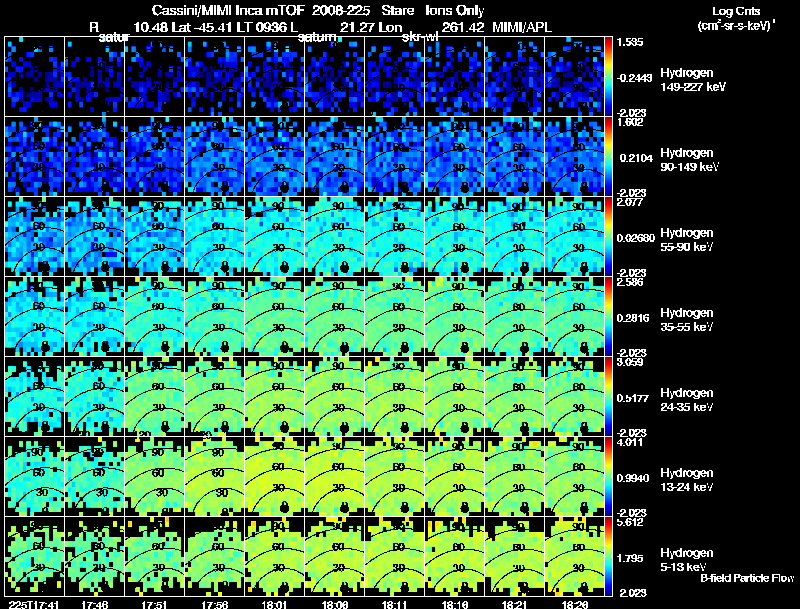
Task: Select the Hydrogen 24-35 keV panel at 18:16
Action: (x=455, y=397)
